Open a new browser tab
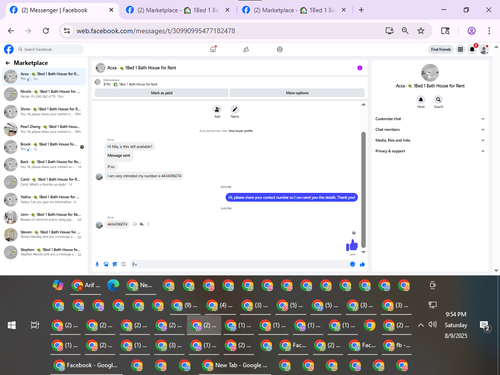This screenshot has height=375, width=500. tap(361, 10)
